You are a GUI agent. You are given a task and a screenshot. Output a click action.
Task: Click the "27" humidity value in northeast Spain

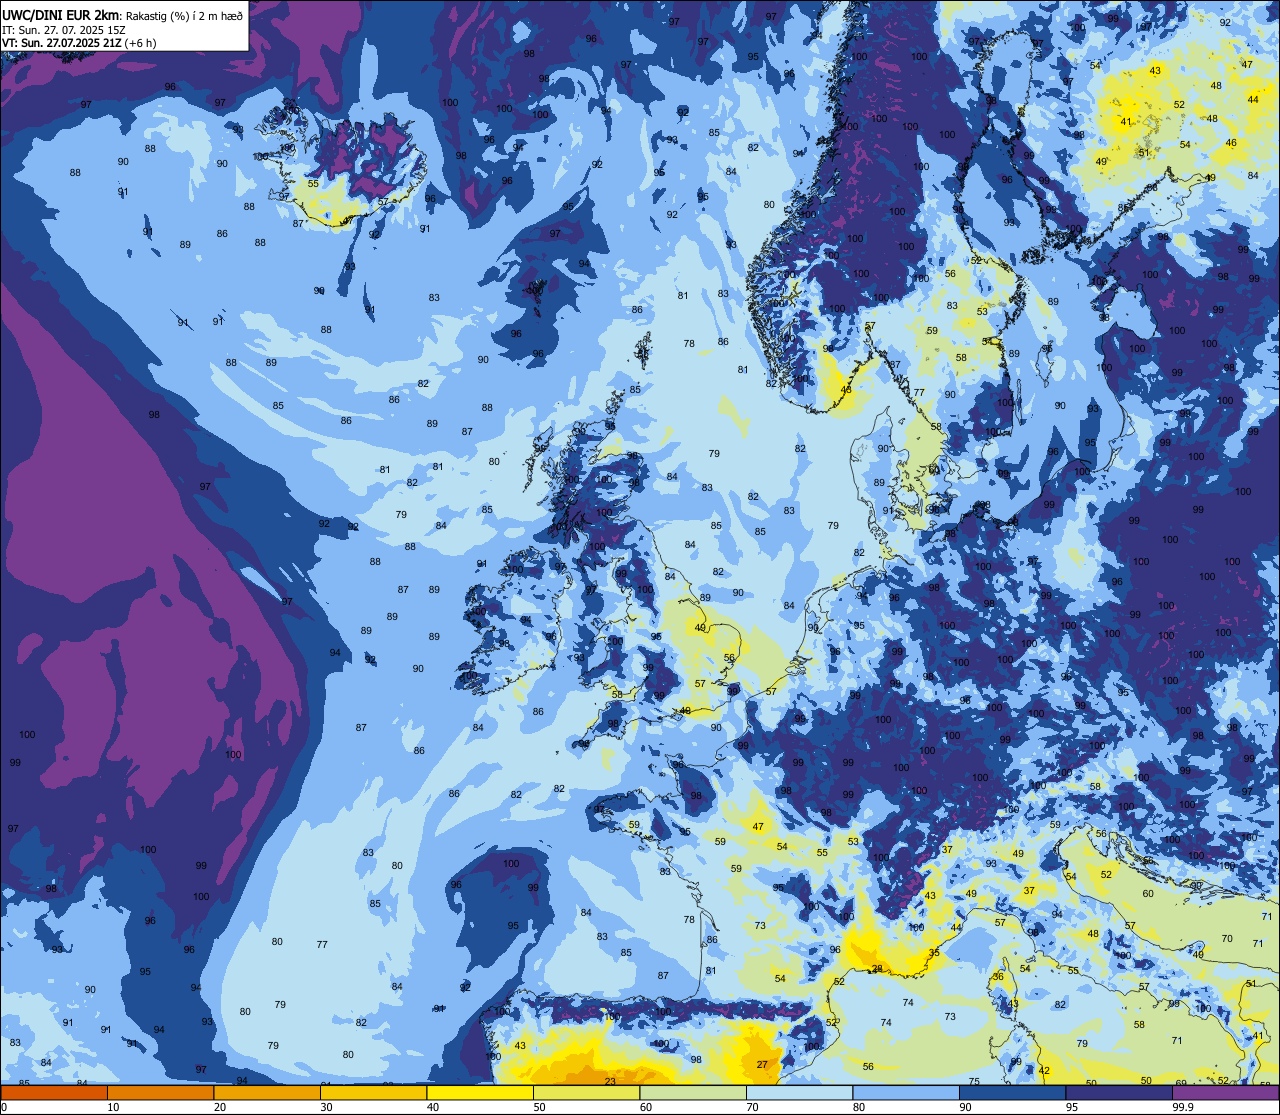click(x=762, y=1064)
